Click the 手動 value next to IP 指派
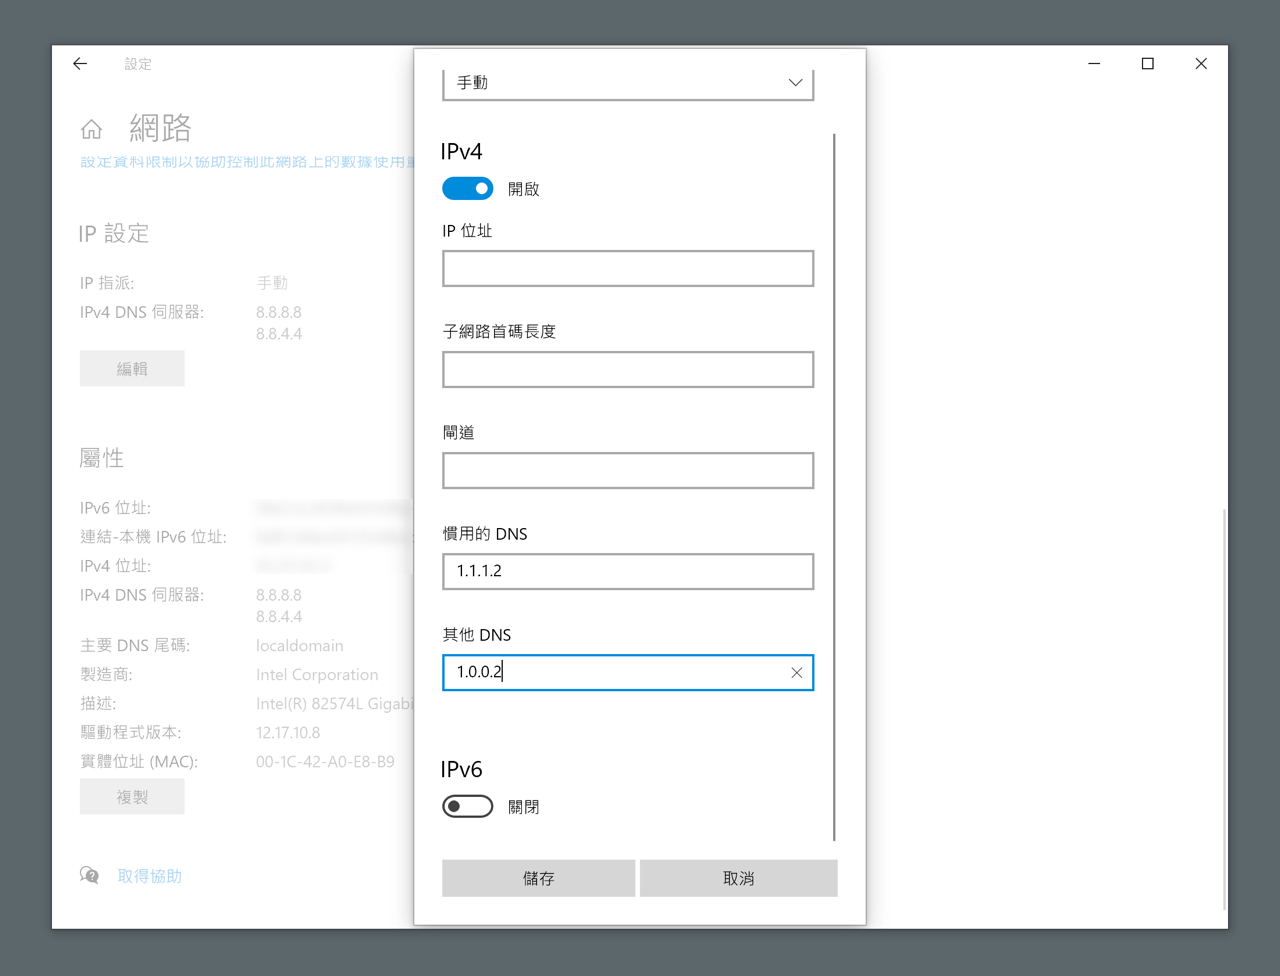Screen dimensions: 1280x976 (x=272, y=283)
